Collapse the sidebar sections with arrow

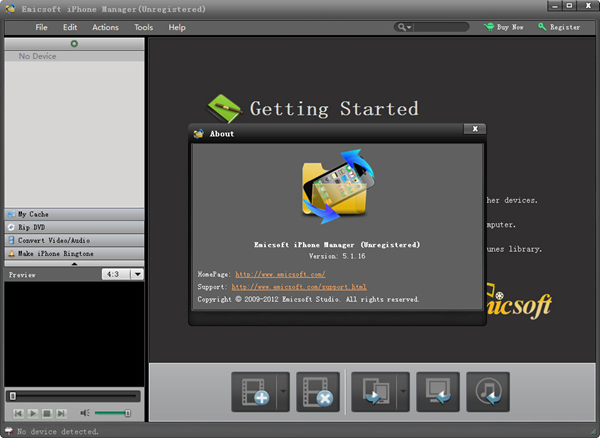tap(74, 264)
